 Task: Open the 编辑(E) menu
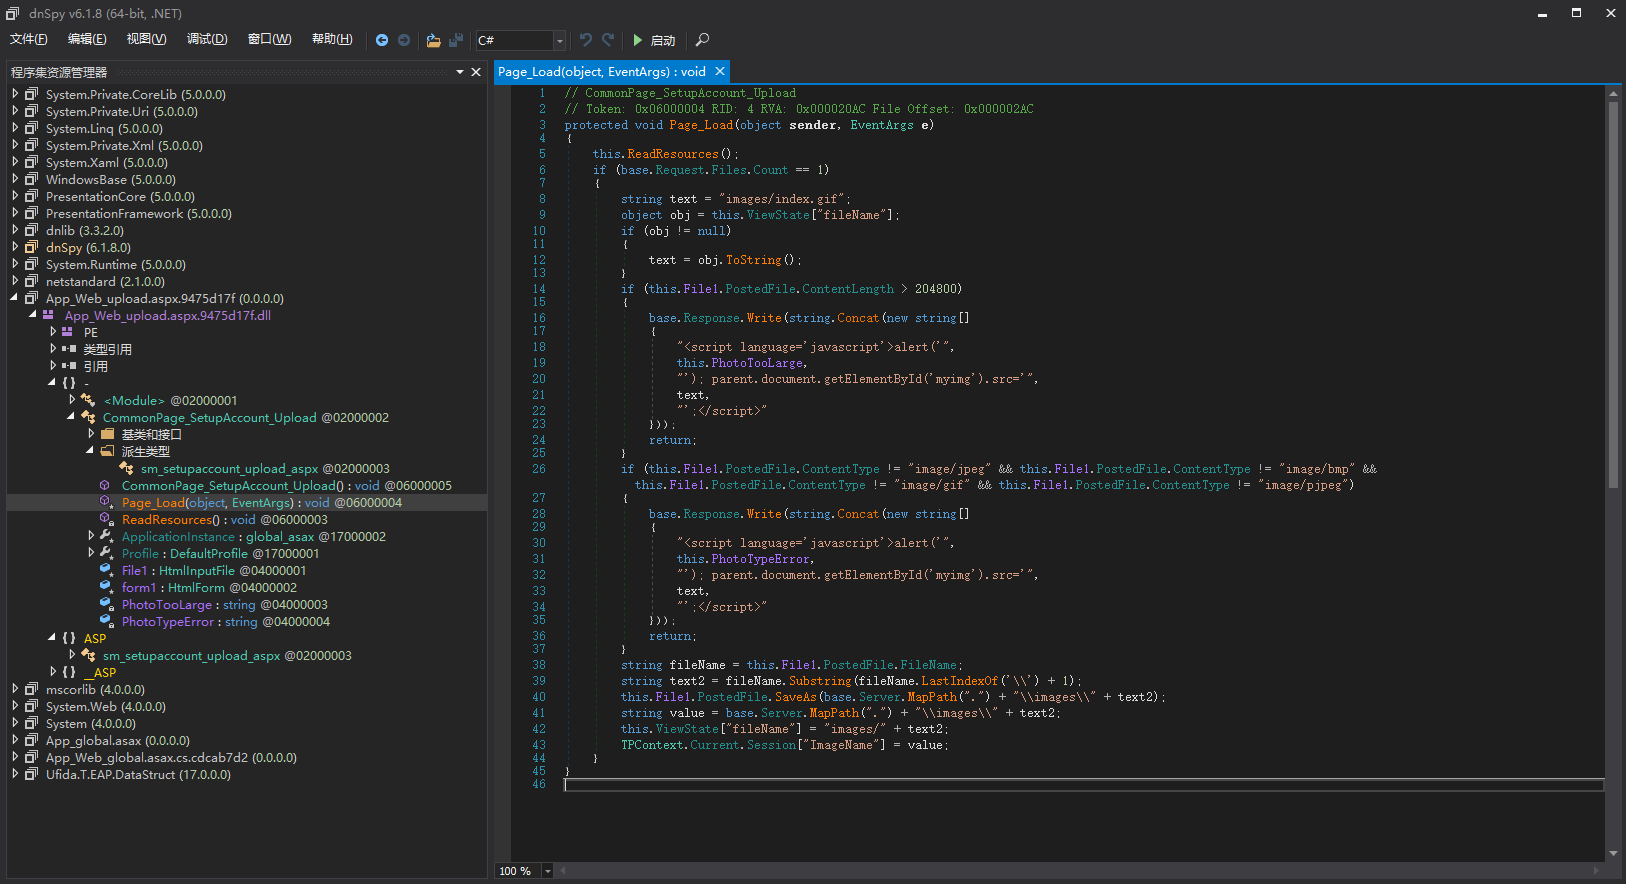87,39
